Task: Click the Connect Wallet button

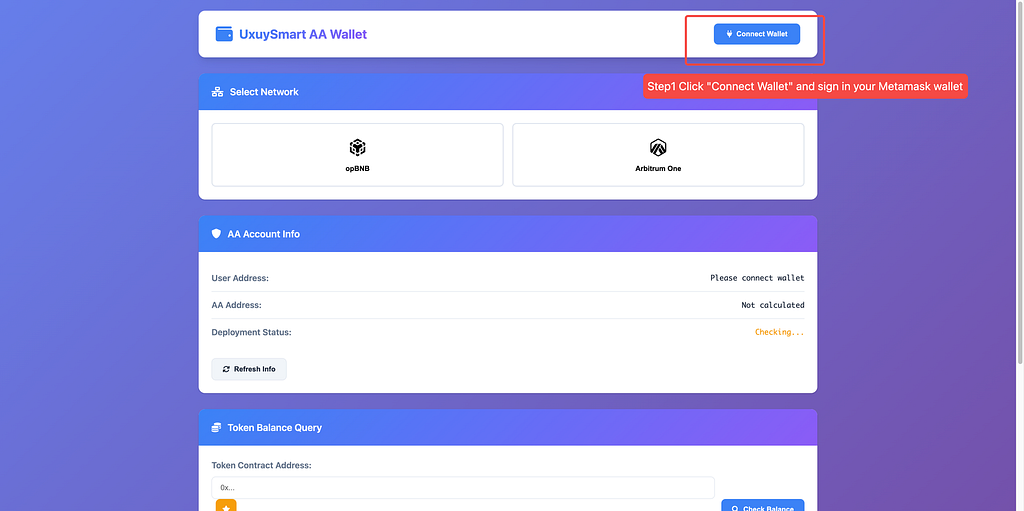Action: pos(756,34)
